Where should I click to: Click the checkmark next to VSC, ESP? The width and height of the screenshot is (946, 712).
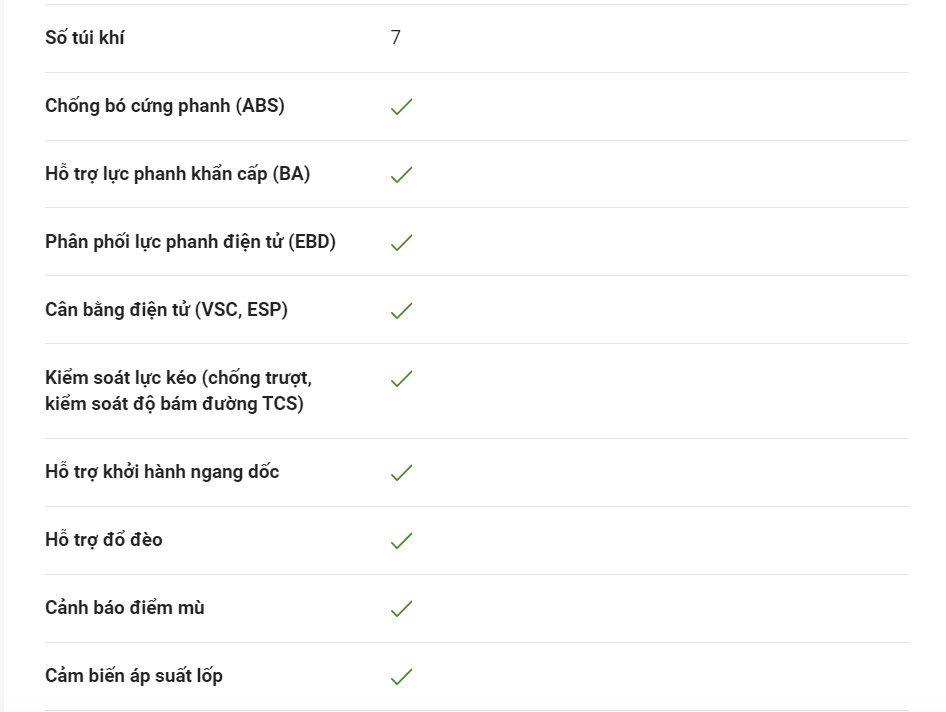(x=401, y=310)
